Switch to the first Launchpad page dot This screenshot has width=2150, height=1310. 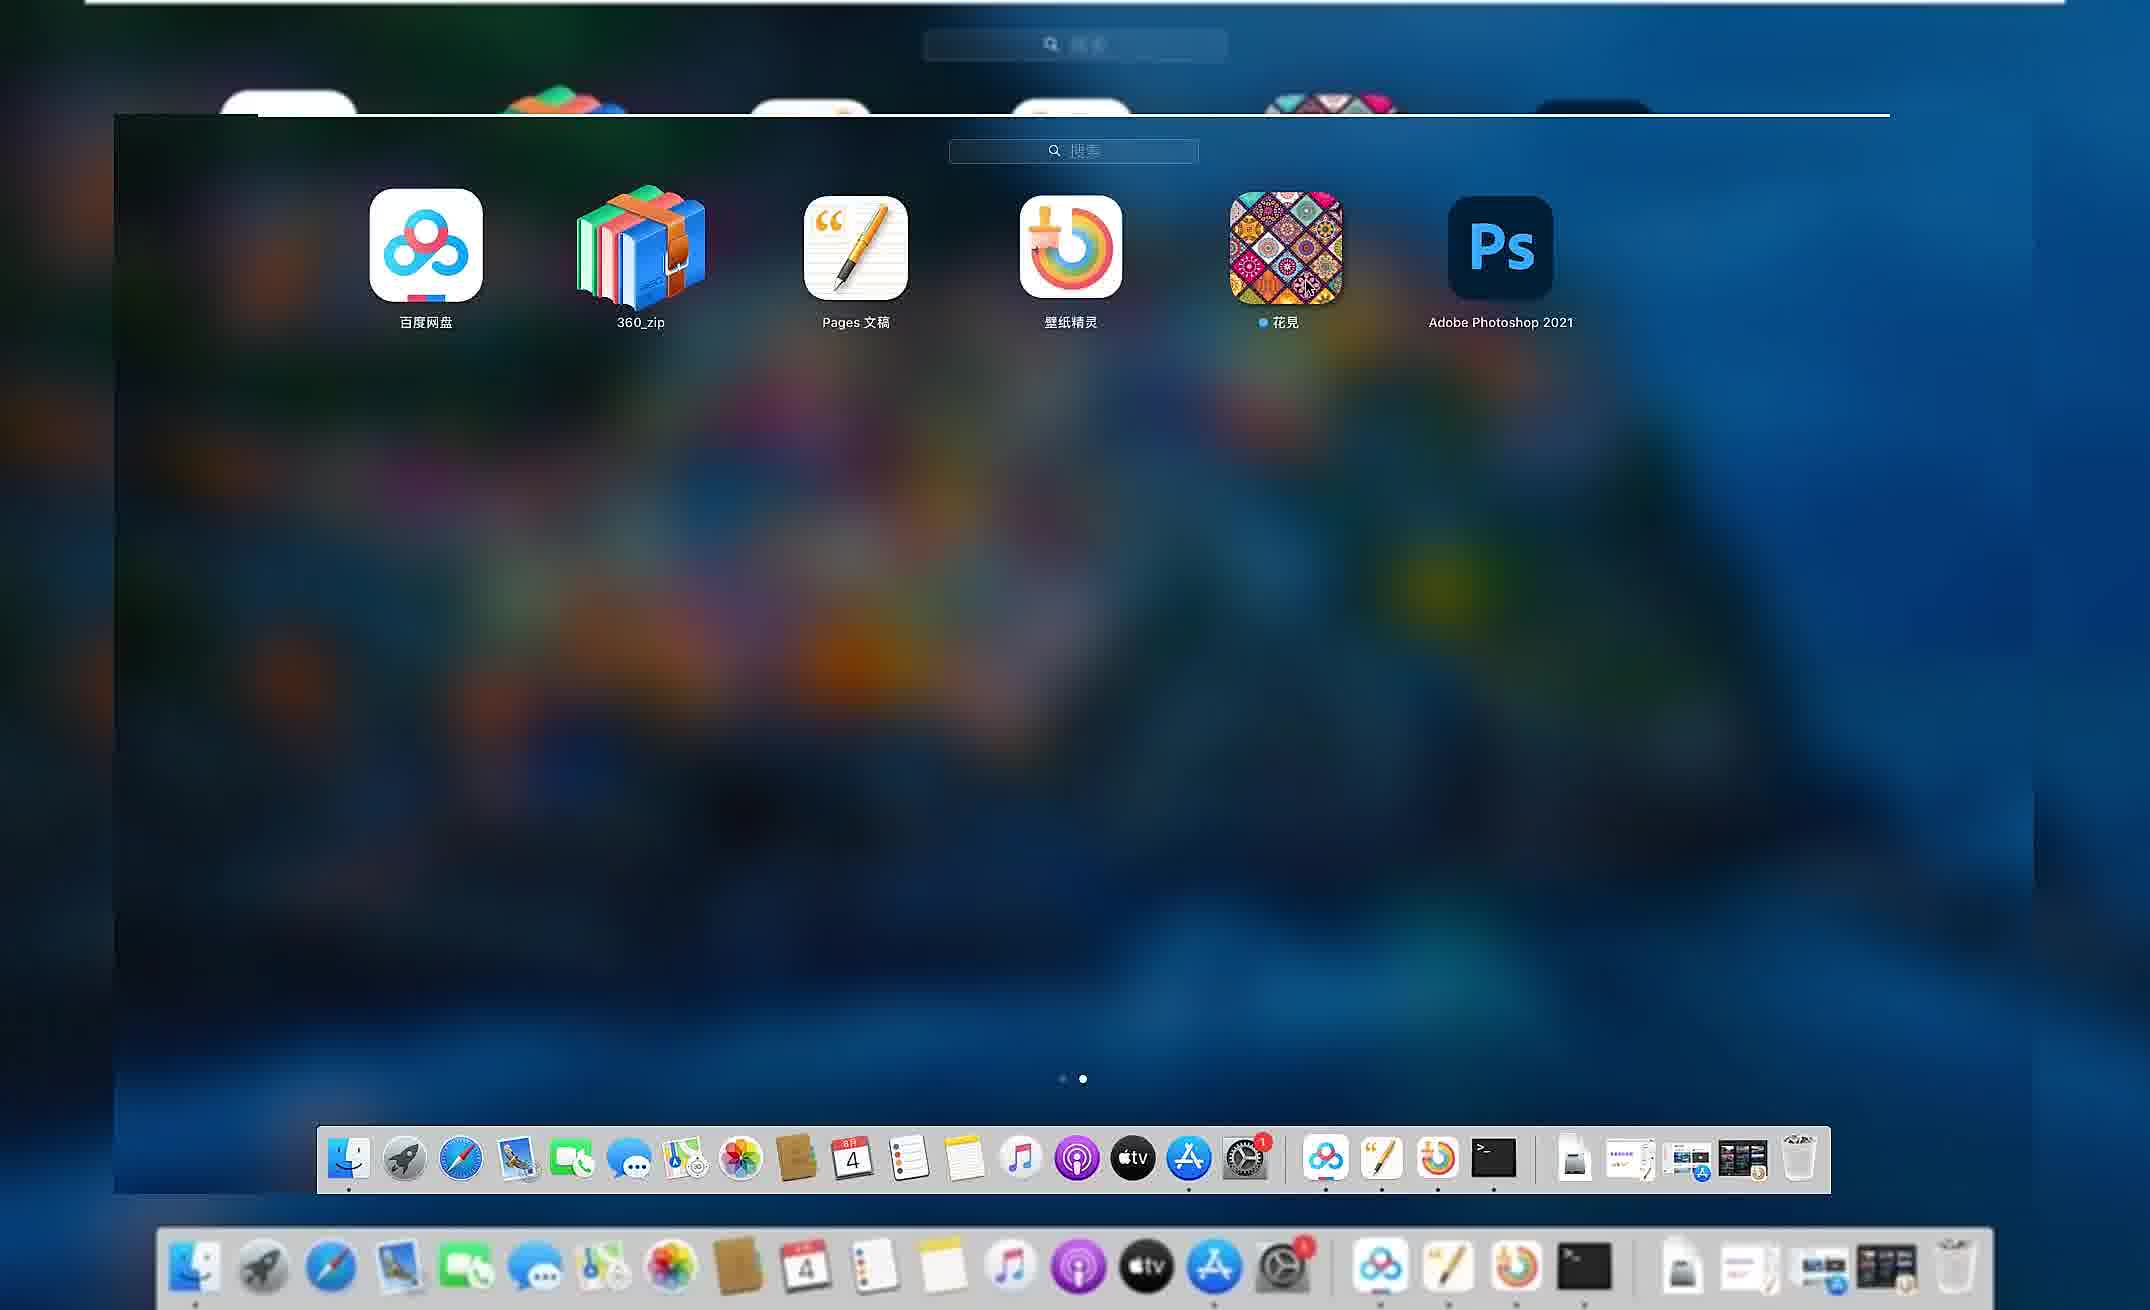click(x=1062, y=1079)
